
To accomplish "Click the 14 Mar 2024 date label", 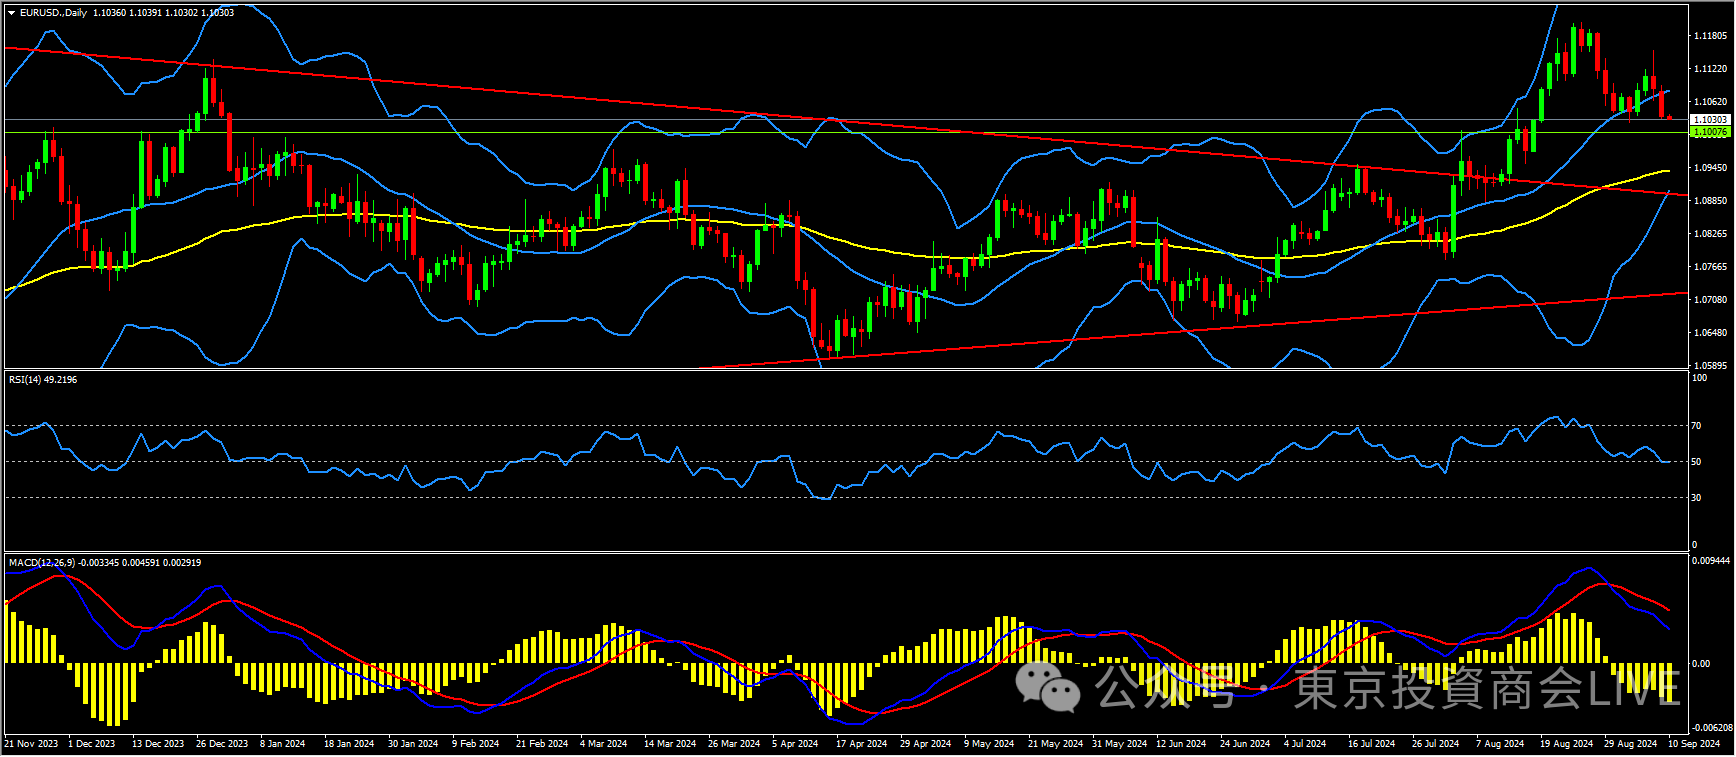I will click(670, 744).
